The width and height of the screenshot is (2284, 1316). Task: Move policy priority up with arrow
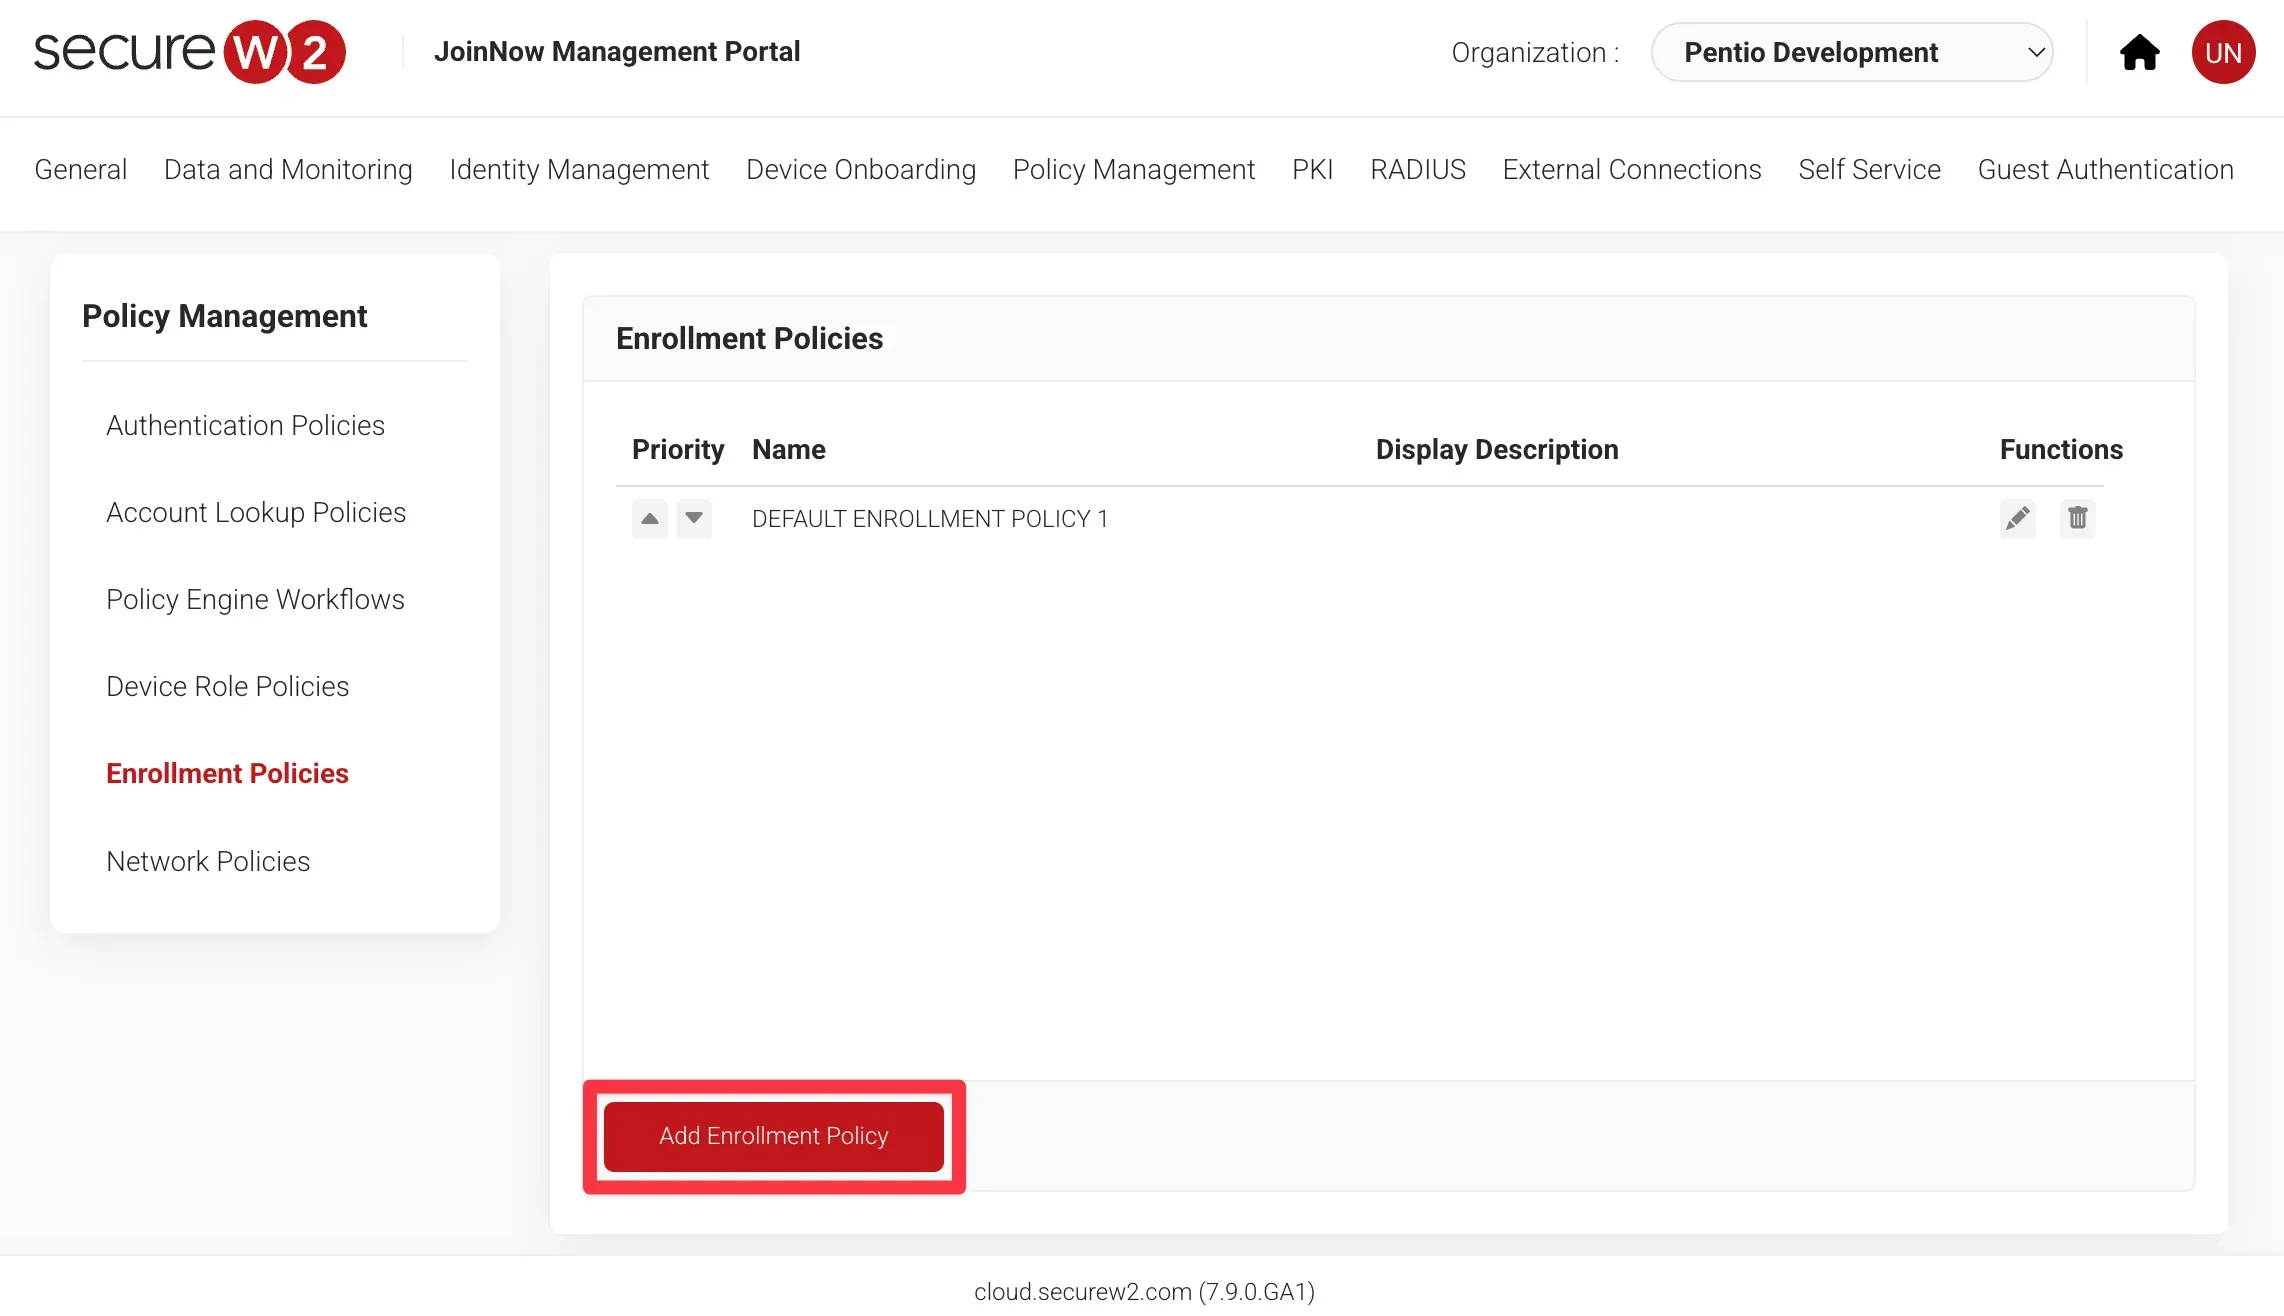coord(649,518)
